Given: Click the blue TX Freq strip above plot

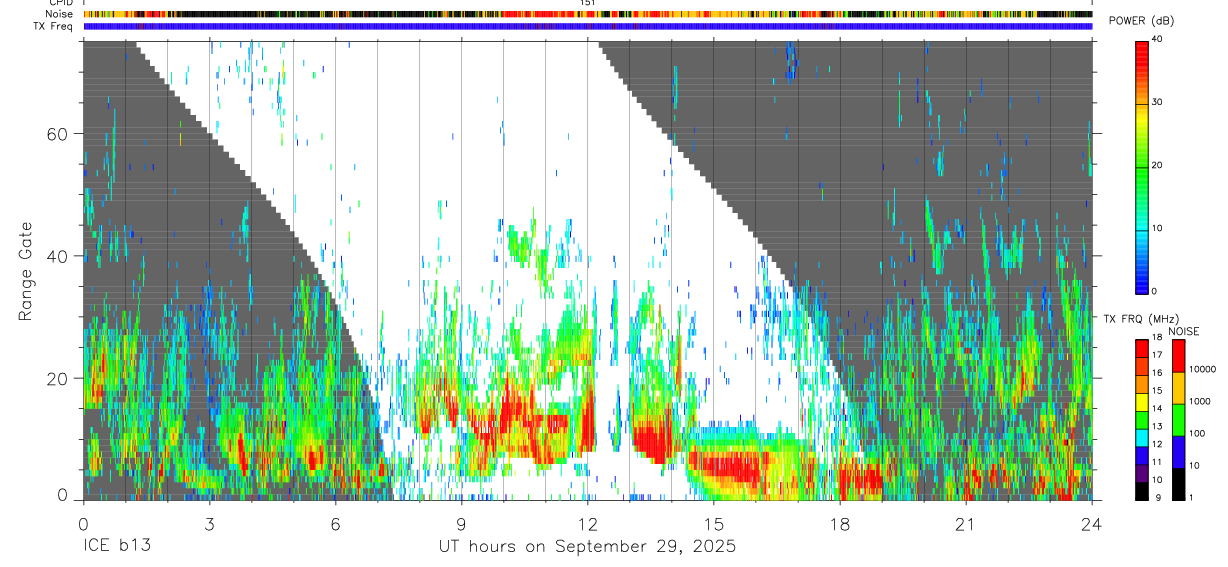Looking at the screenshot, I should (x=588, y=26).
